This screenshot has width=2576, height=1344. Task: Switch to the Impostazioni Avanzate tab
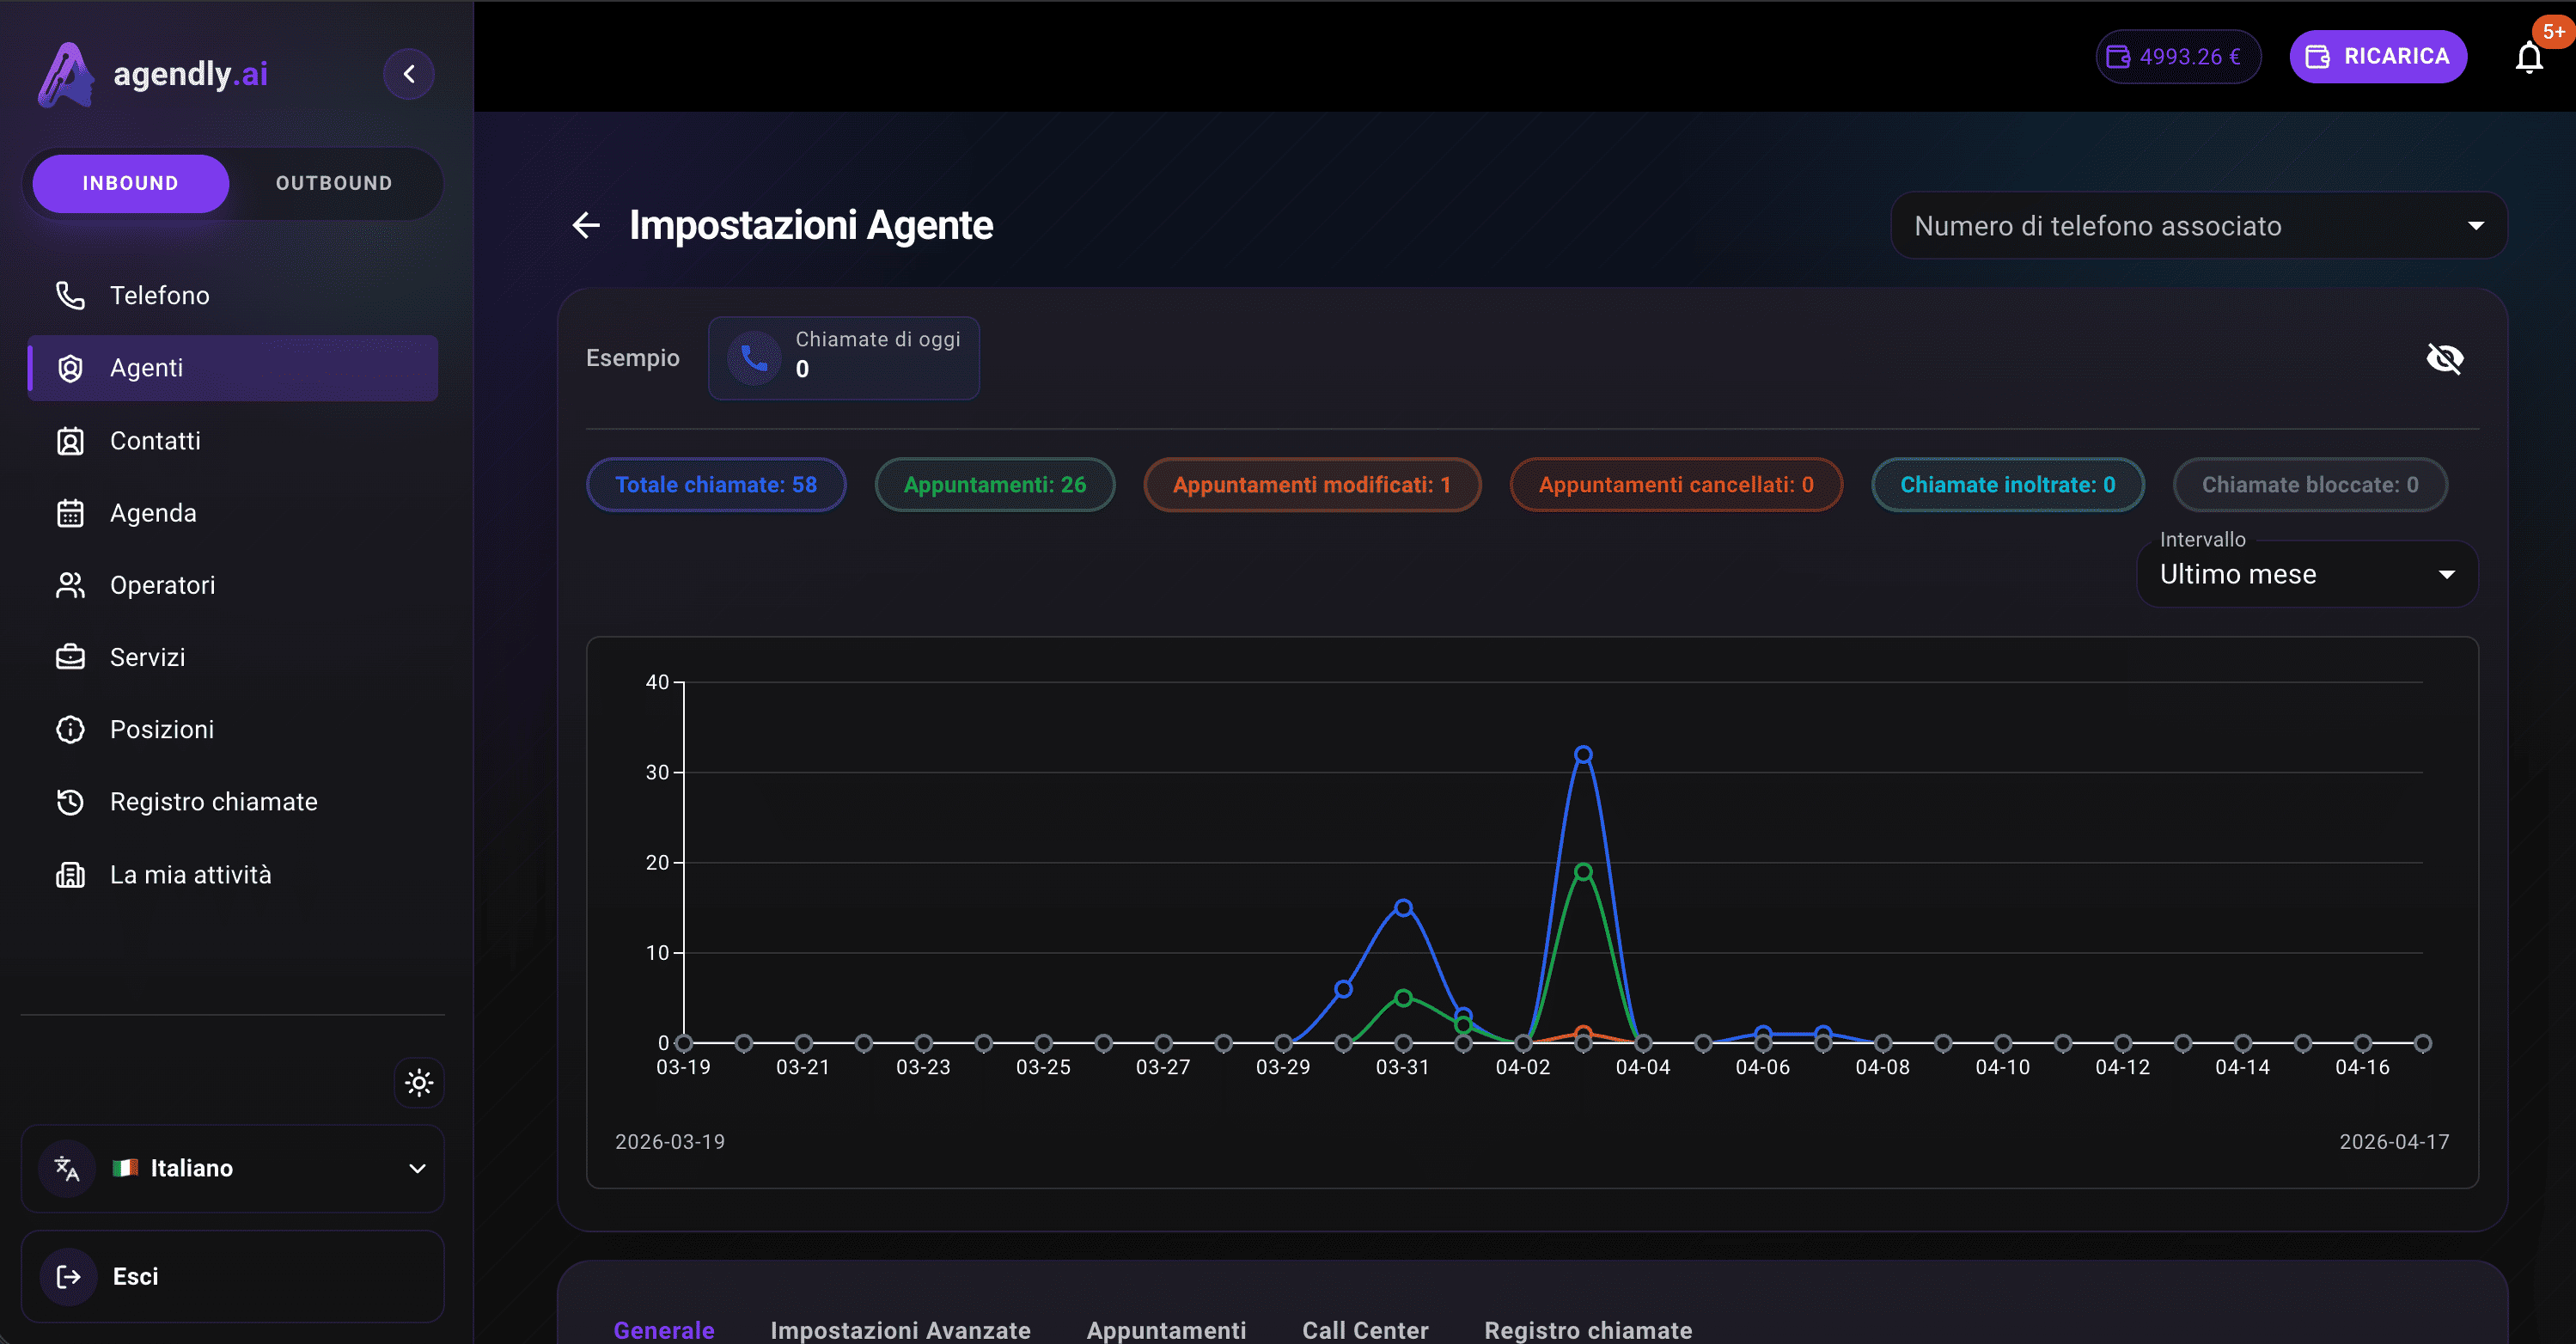point(900,1329)
